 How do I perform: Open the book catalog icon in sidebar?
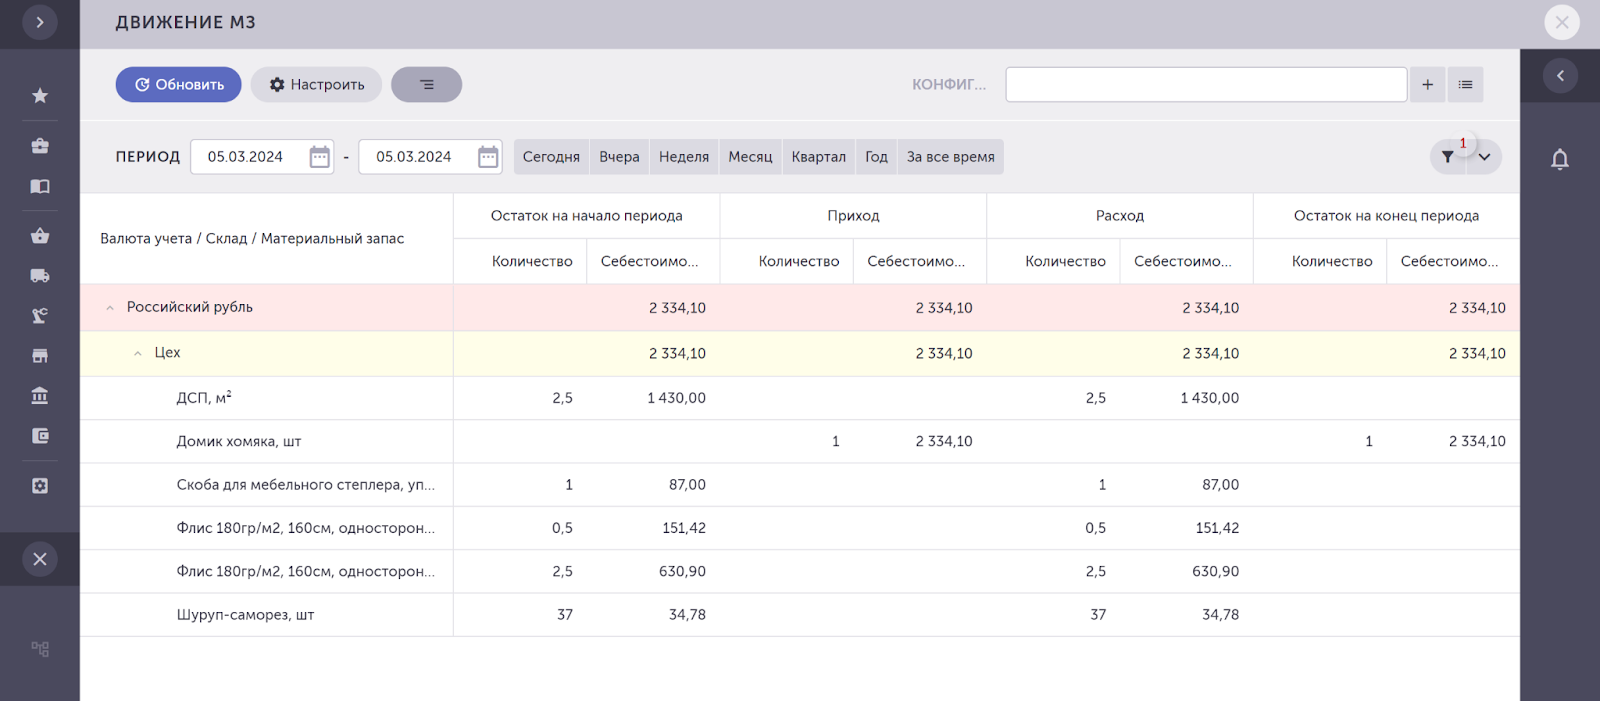tap(40, 186)
